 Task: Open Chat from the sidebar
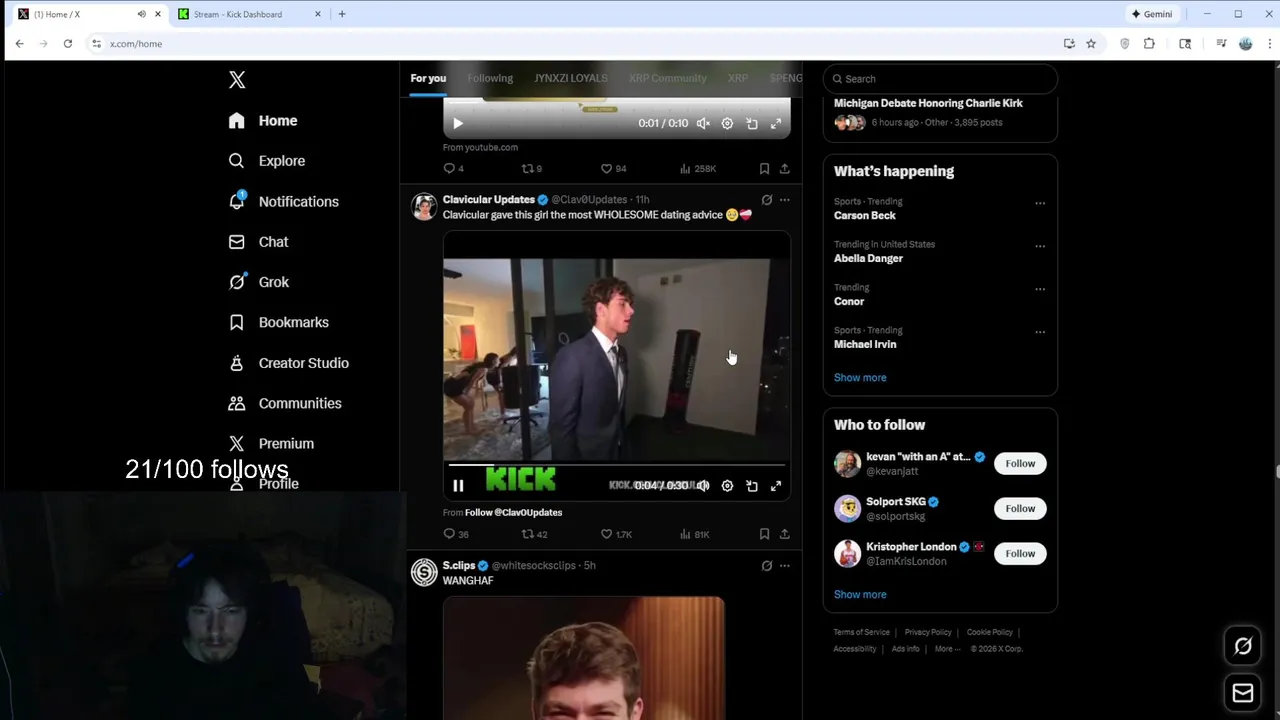258,242
